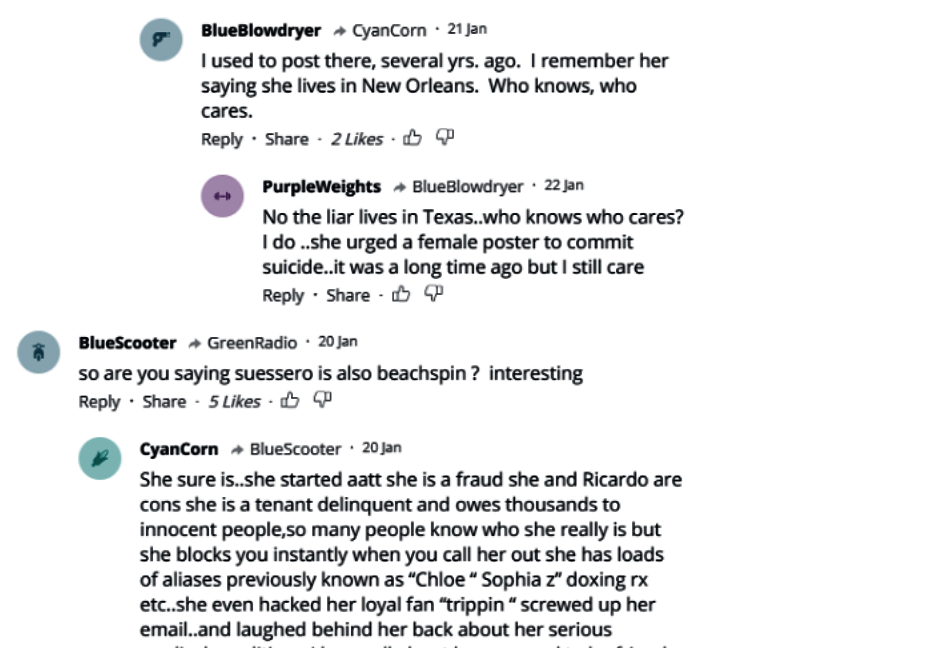Upvote BlueScooter's comment
This screenshot has width=950, height=648.
click(290, 401)
